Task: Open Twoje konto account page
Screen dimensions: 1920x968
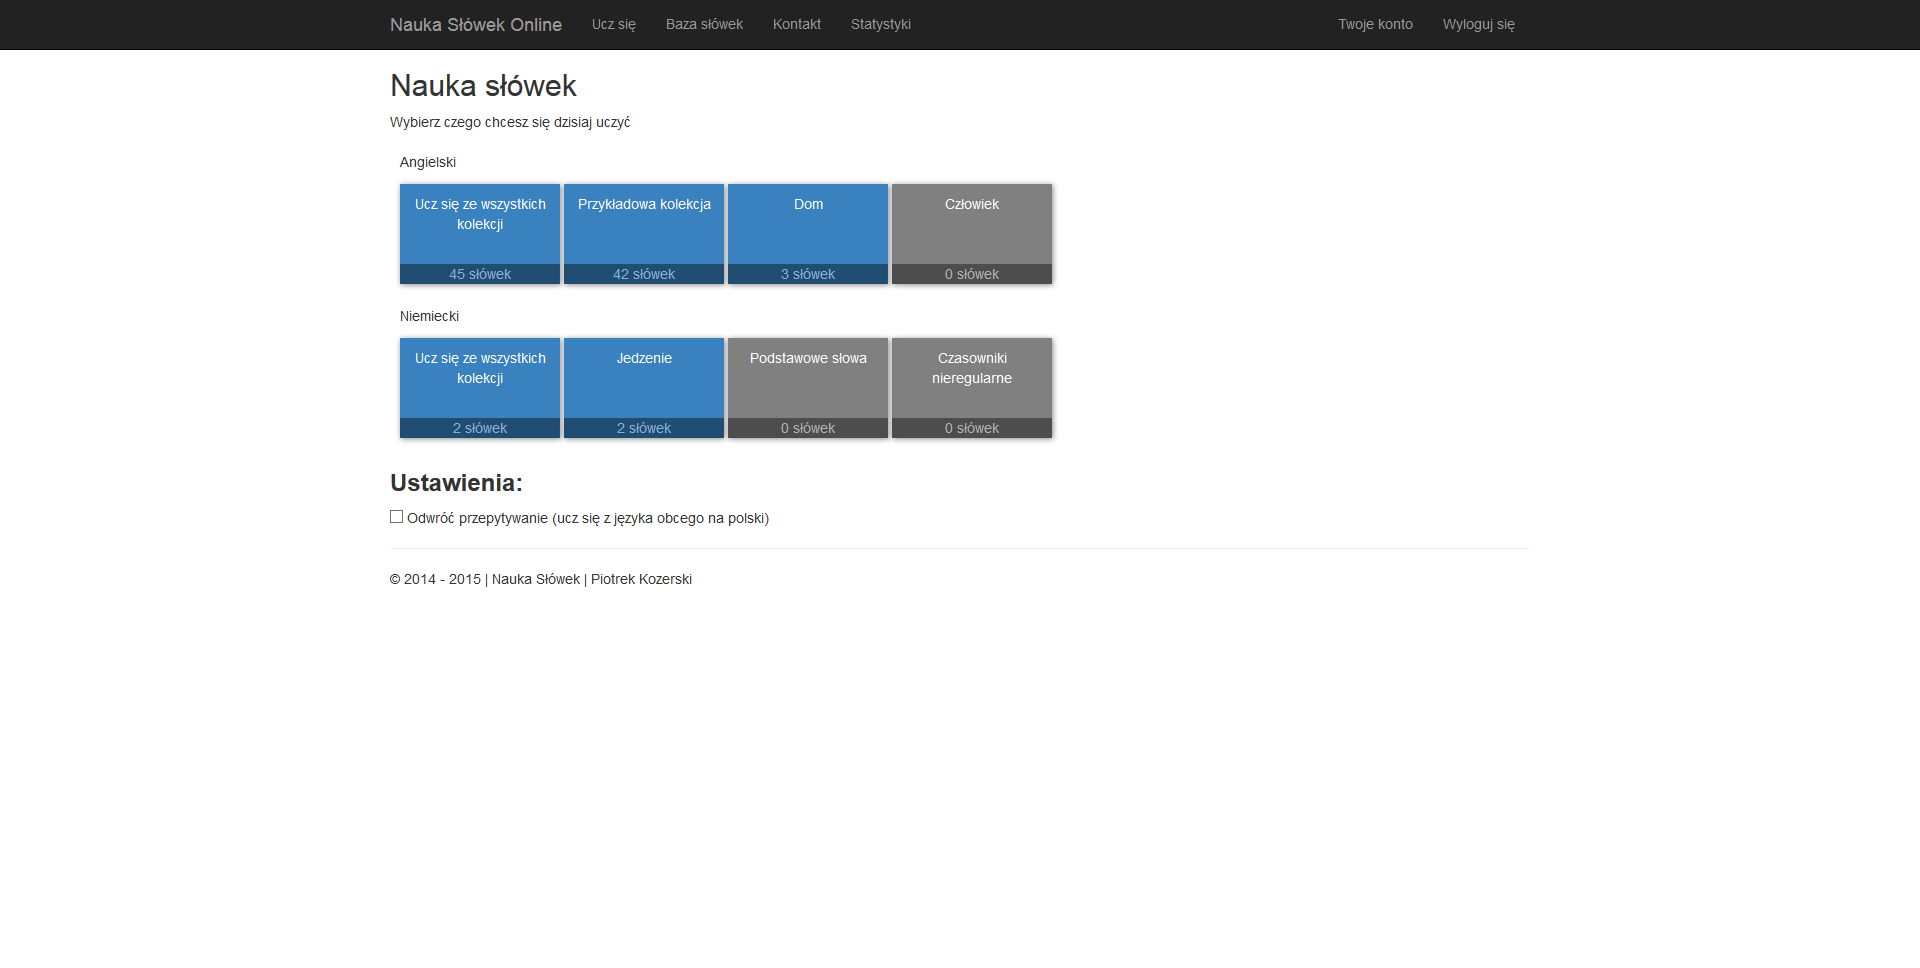Action: tap(1375, 25)
